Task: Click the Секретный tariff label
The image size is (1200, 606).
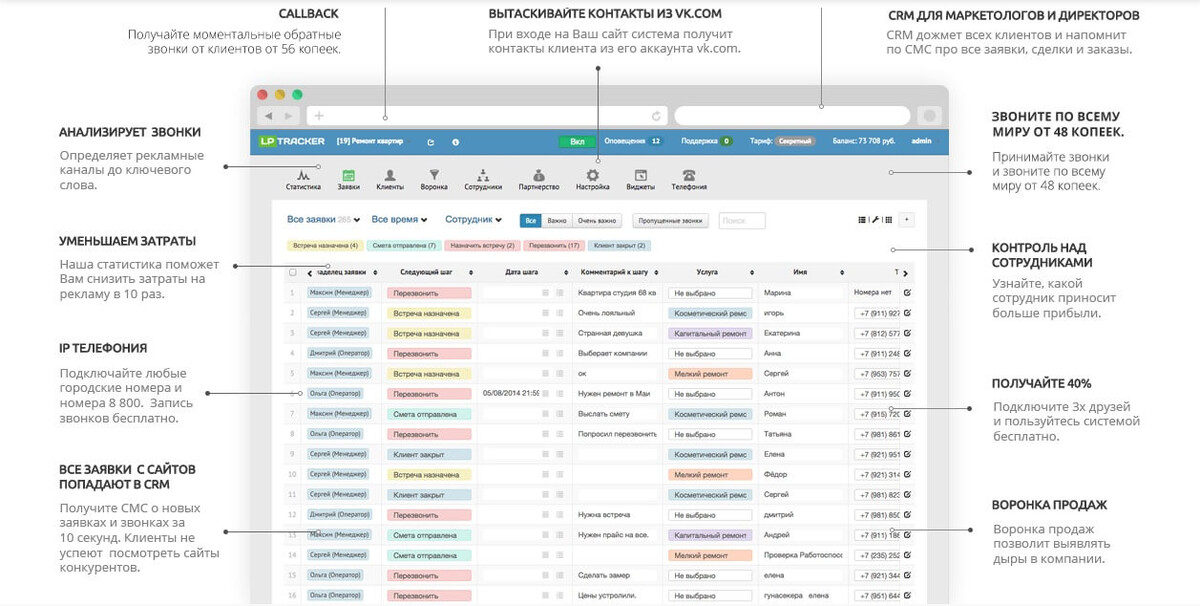Action: pos(797,142)
